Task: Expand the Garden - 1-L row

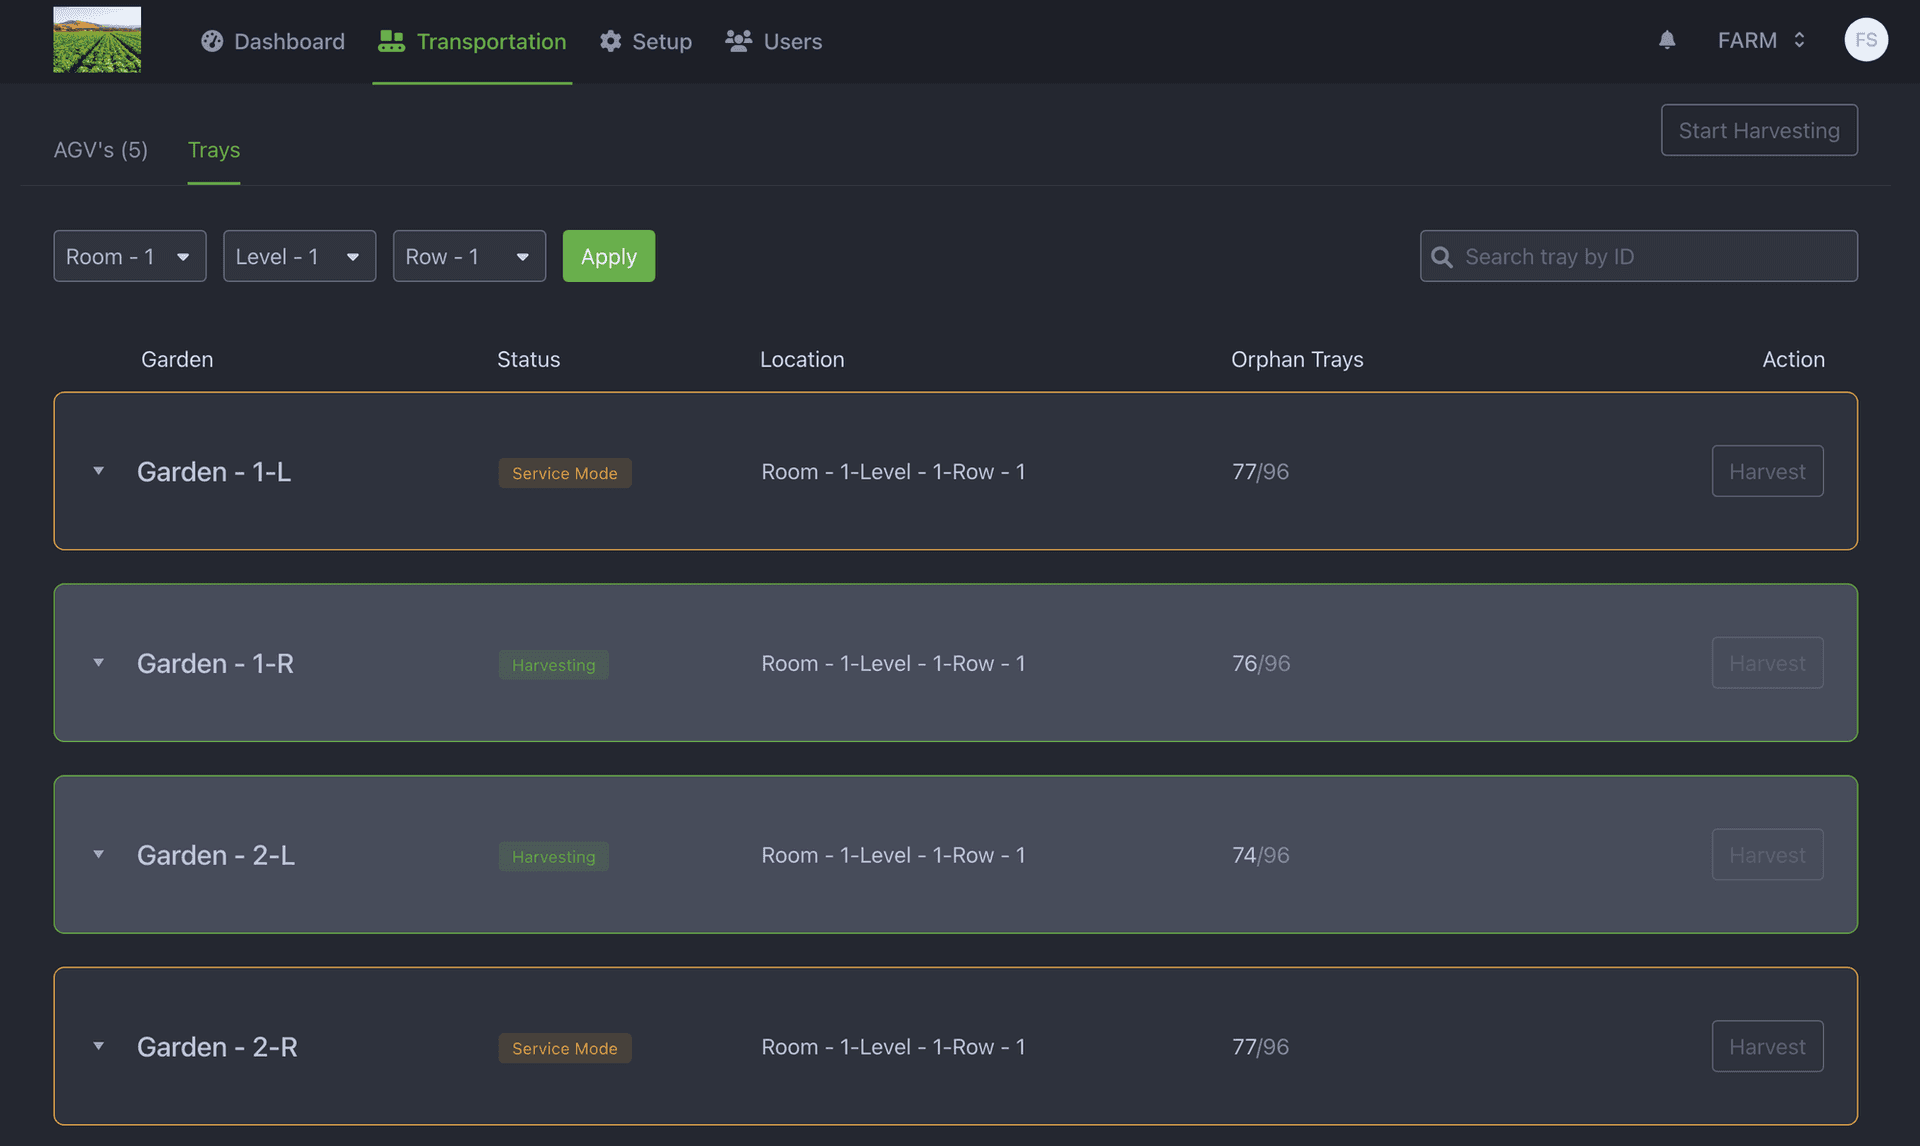Action: (x=98, y=471)
